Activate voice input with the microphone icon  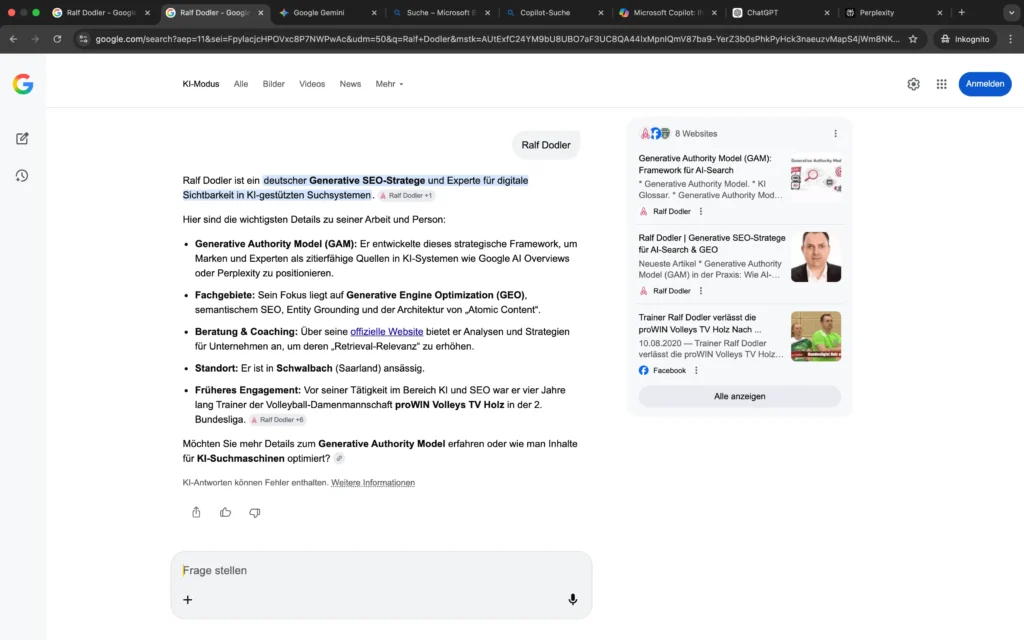[573, 599]
